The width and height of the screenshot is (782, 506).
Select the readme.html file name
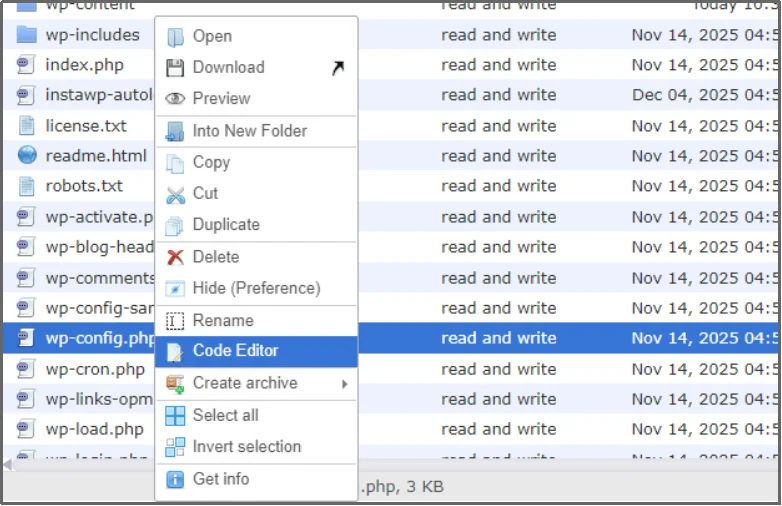click(96, 156)
